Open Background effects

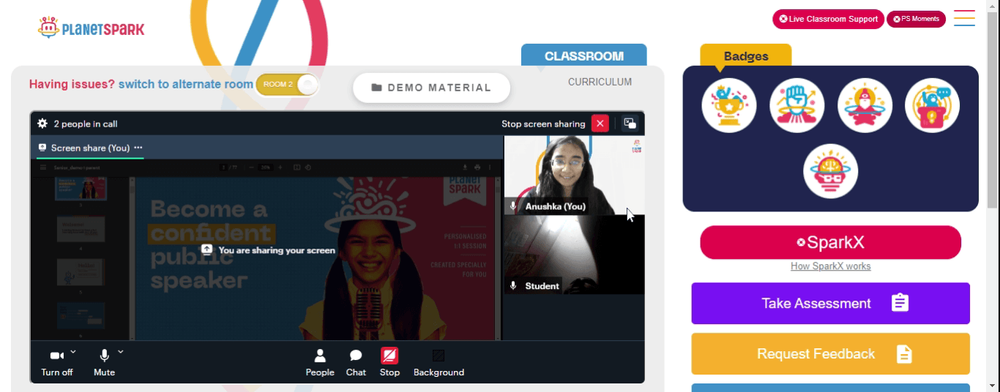coord(439,363)
